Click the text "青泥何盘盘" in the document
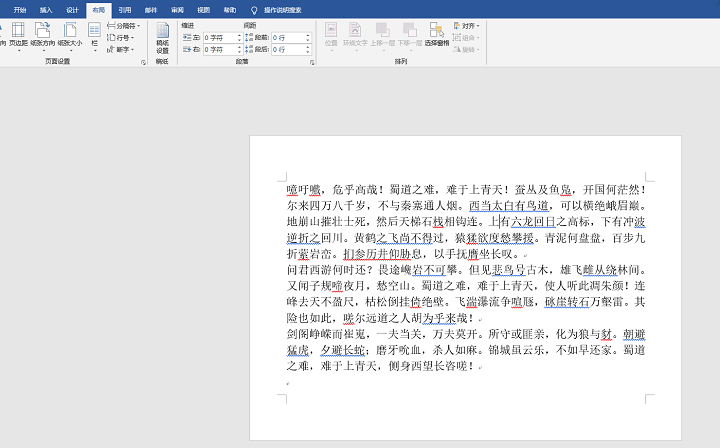Viewport: 720px width, 448px height. (x=573, y=238)
